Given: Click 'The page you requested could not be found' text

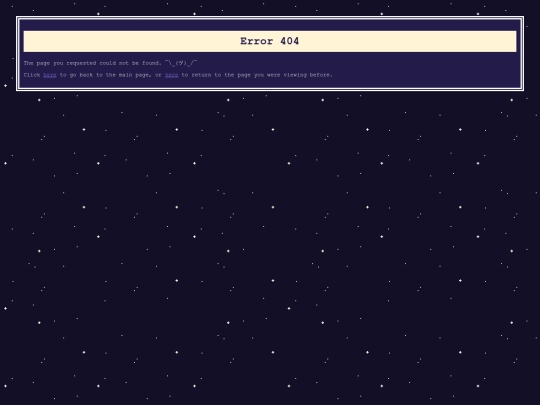Looking at the screenshot, I should coord(92,63).
